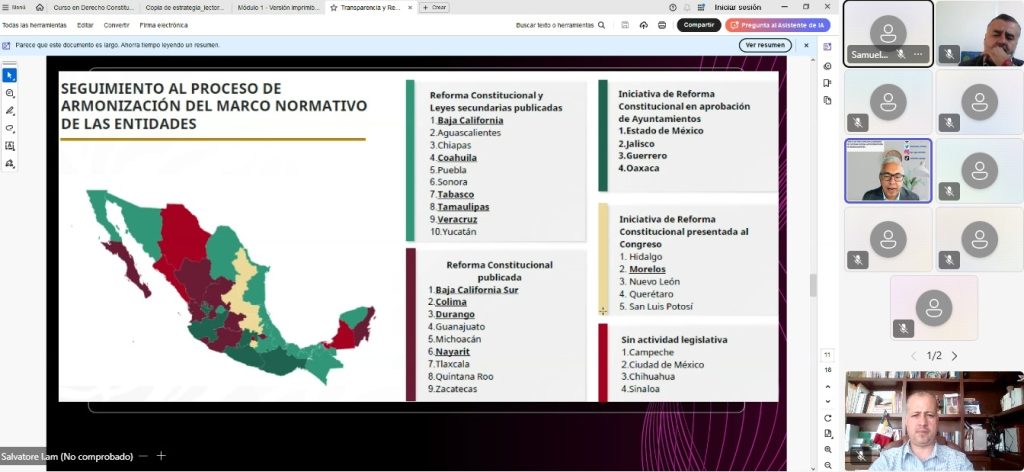1024x472 pixels.
Task: Open the Editar menu
Action: (85, 25)
